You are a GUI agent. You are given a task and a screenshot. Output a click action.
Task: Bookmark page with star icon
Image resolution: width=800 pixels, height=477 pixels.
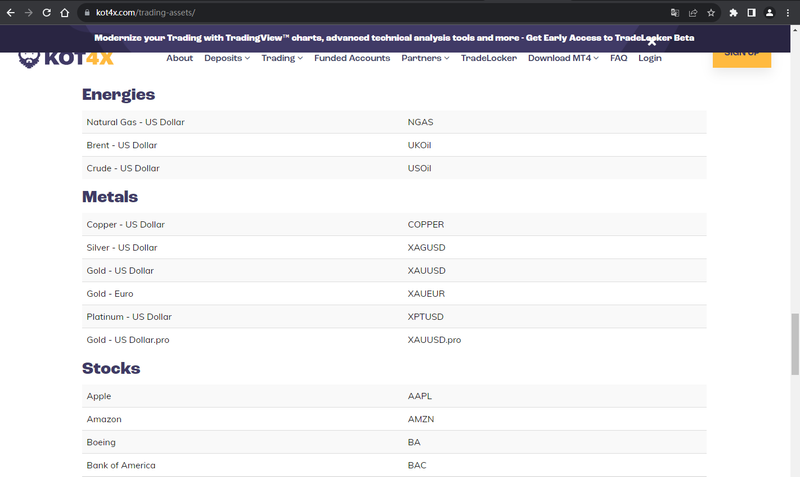tap(711, 13)
